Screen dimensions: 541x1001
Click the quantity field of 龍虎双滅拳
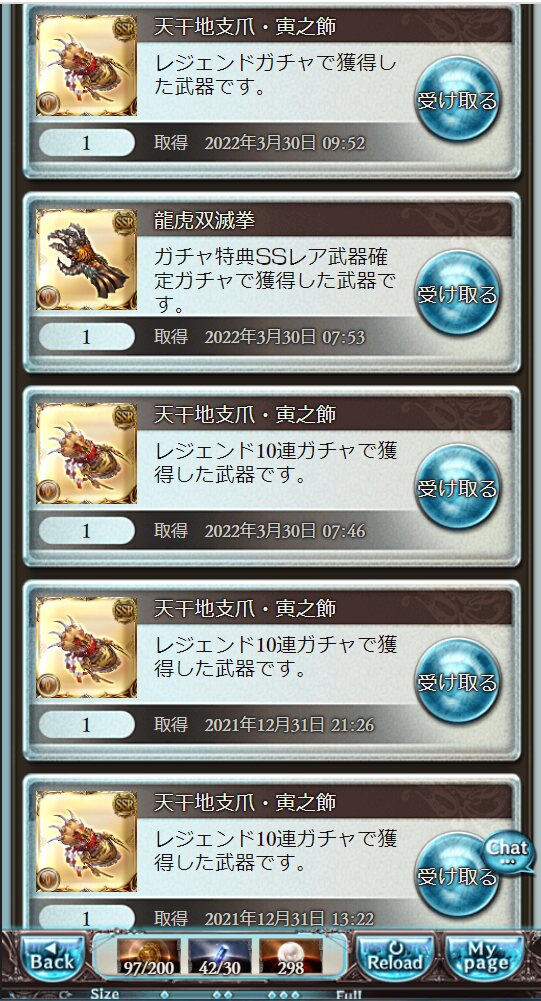(x=87, y=336)
